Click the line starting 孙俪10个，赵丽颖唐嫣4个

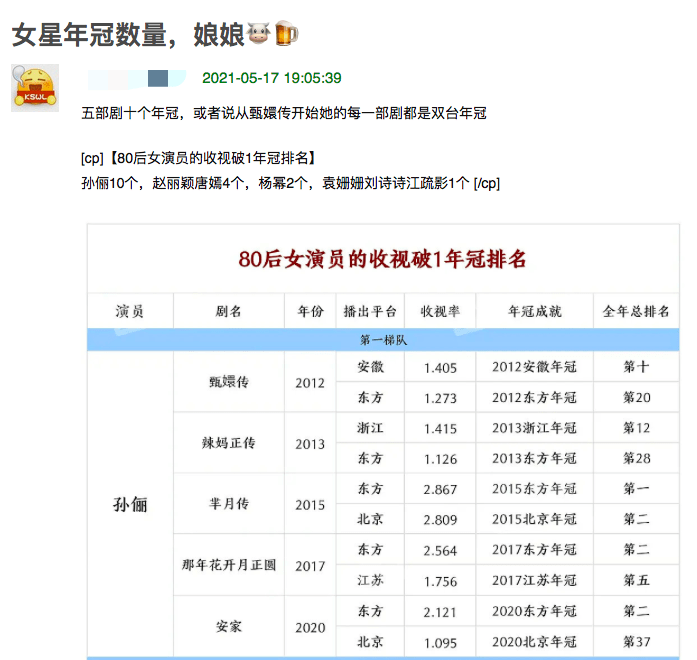click(290, 183)
